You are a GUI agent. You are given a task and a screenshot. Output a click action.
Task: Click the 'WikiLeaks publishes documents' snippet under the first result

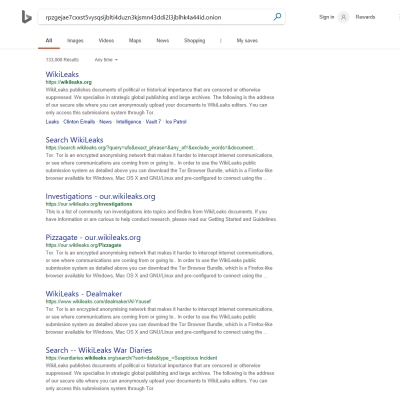coord(160,101)
